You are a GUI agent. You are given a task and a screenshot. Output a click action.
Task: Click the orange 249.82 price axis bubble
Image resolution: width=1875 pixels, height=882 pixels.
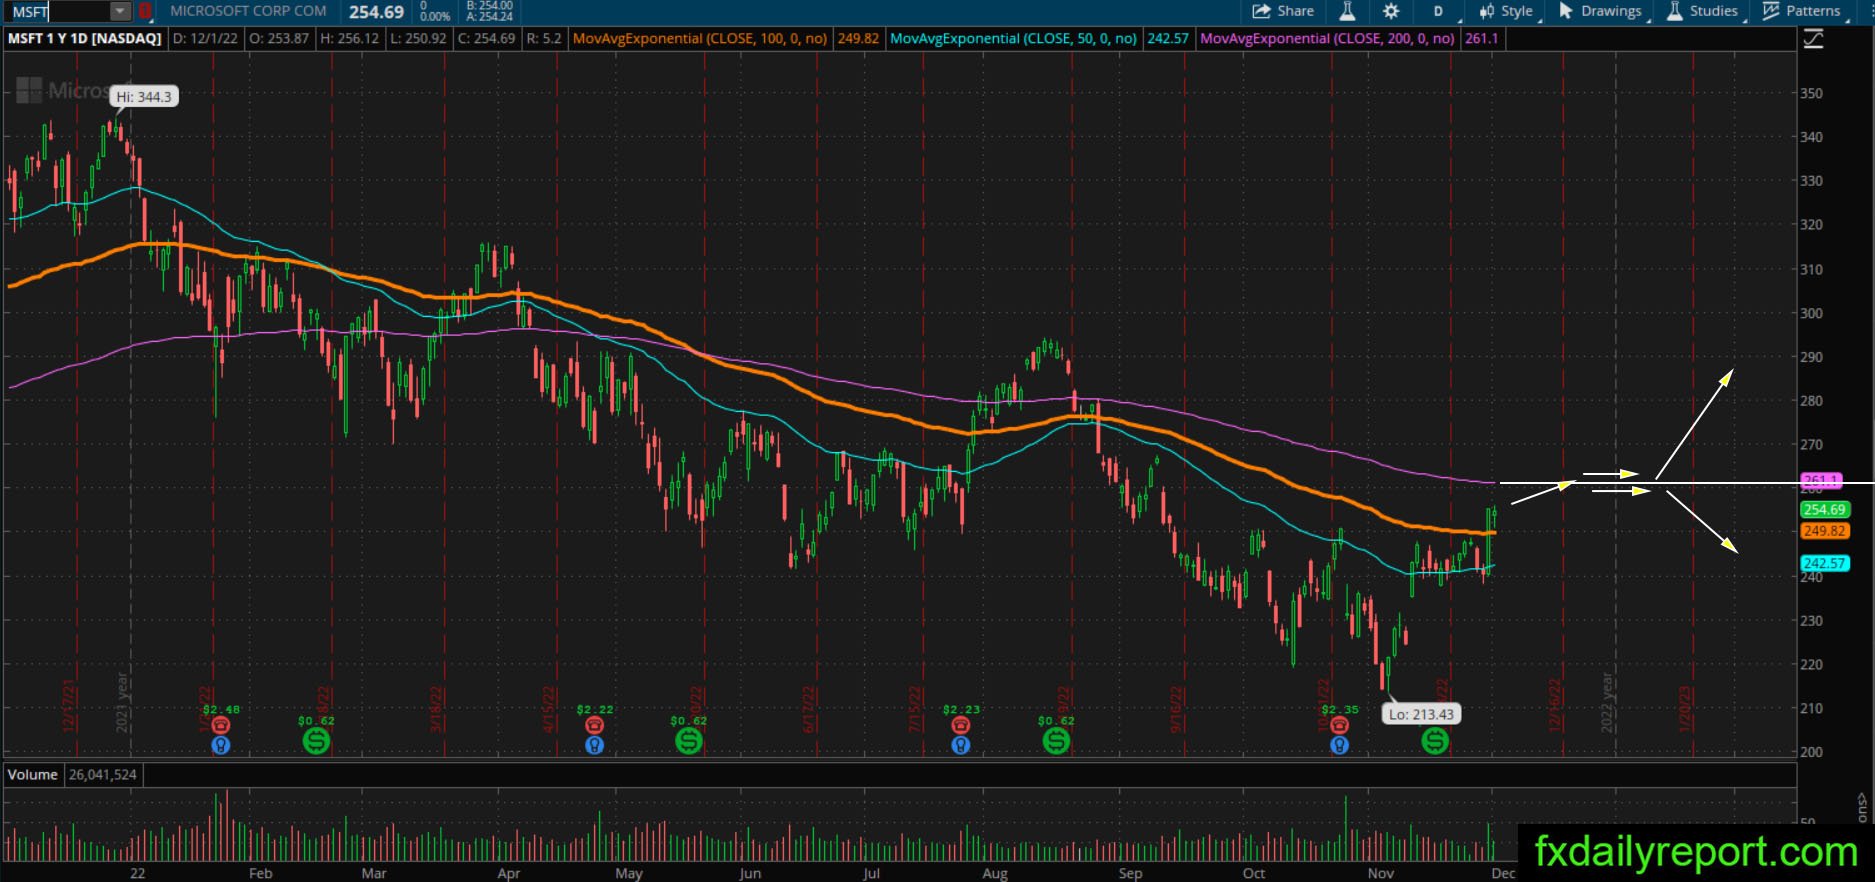tap(1825, 531)
